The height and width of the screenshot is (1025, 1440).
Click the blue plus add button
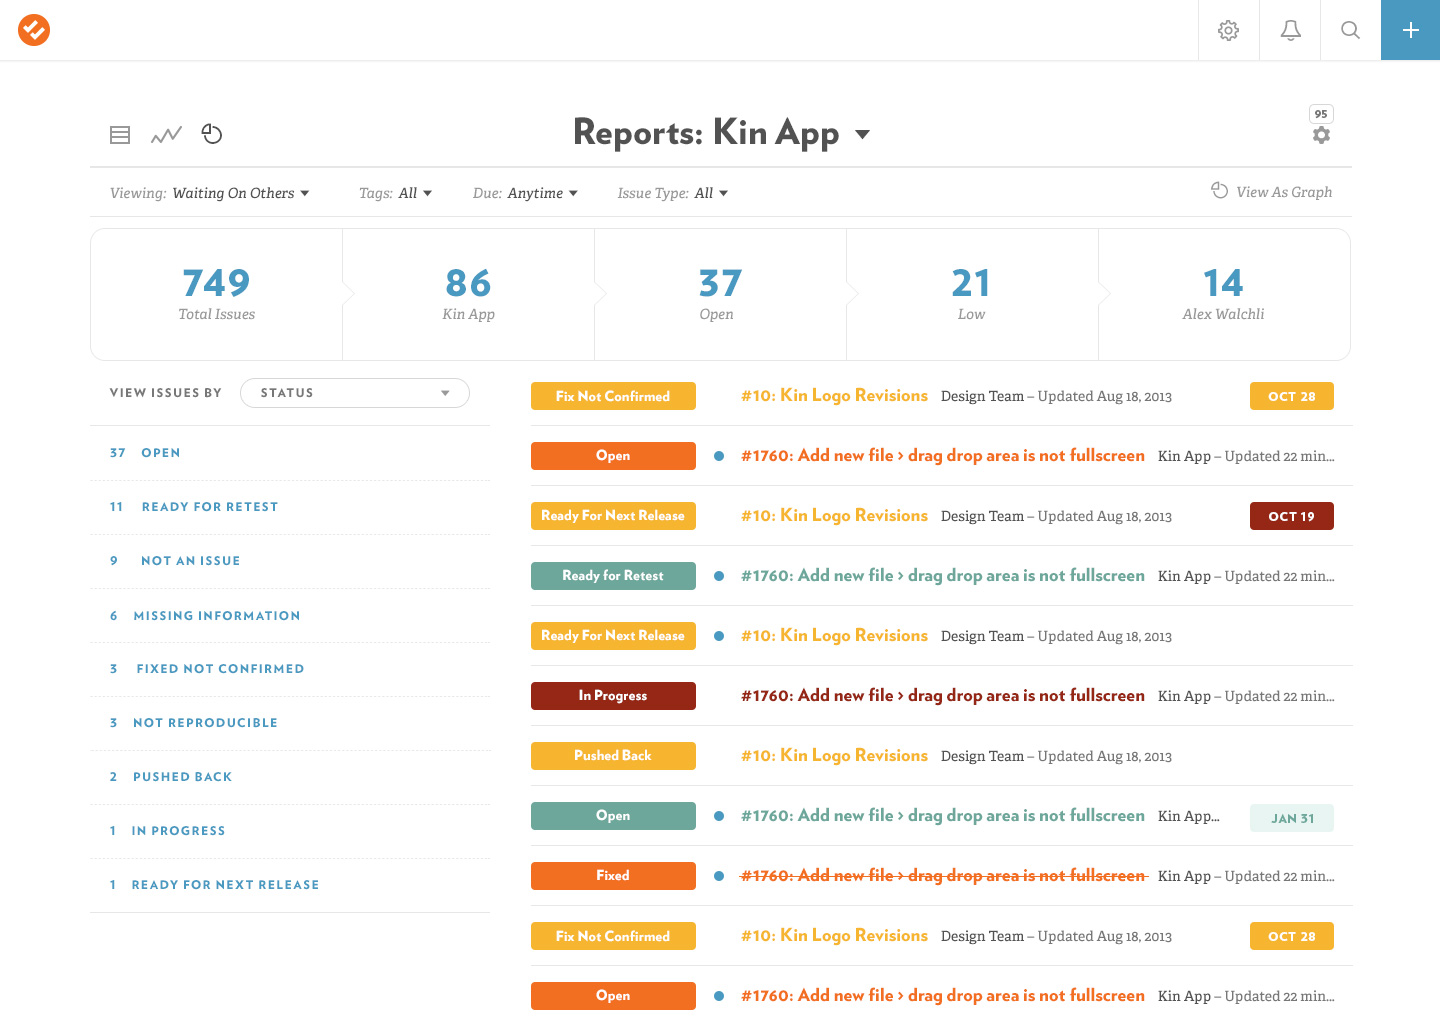[1410, 30]
